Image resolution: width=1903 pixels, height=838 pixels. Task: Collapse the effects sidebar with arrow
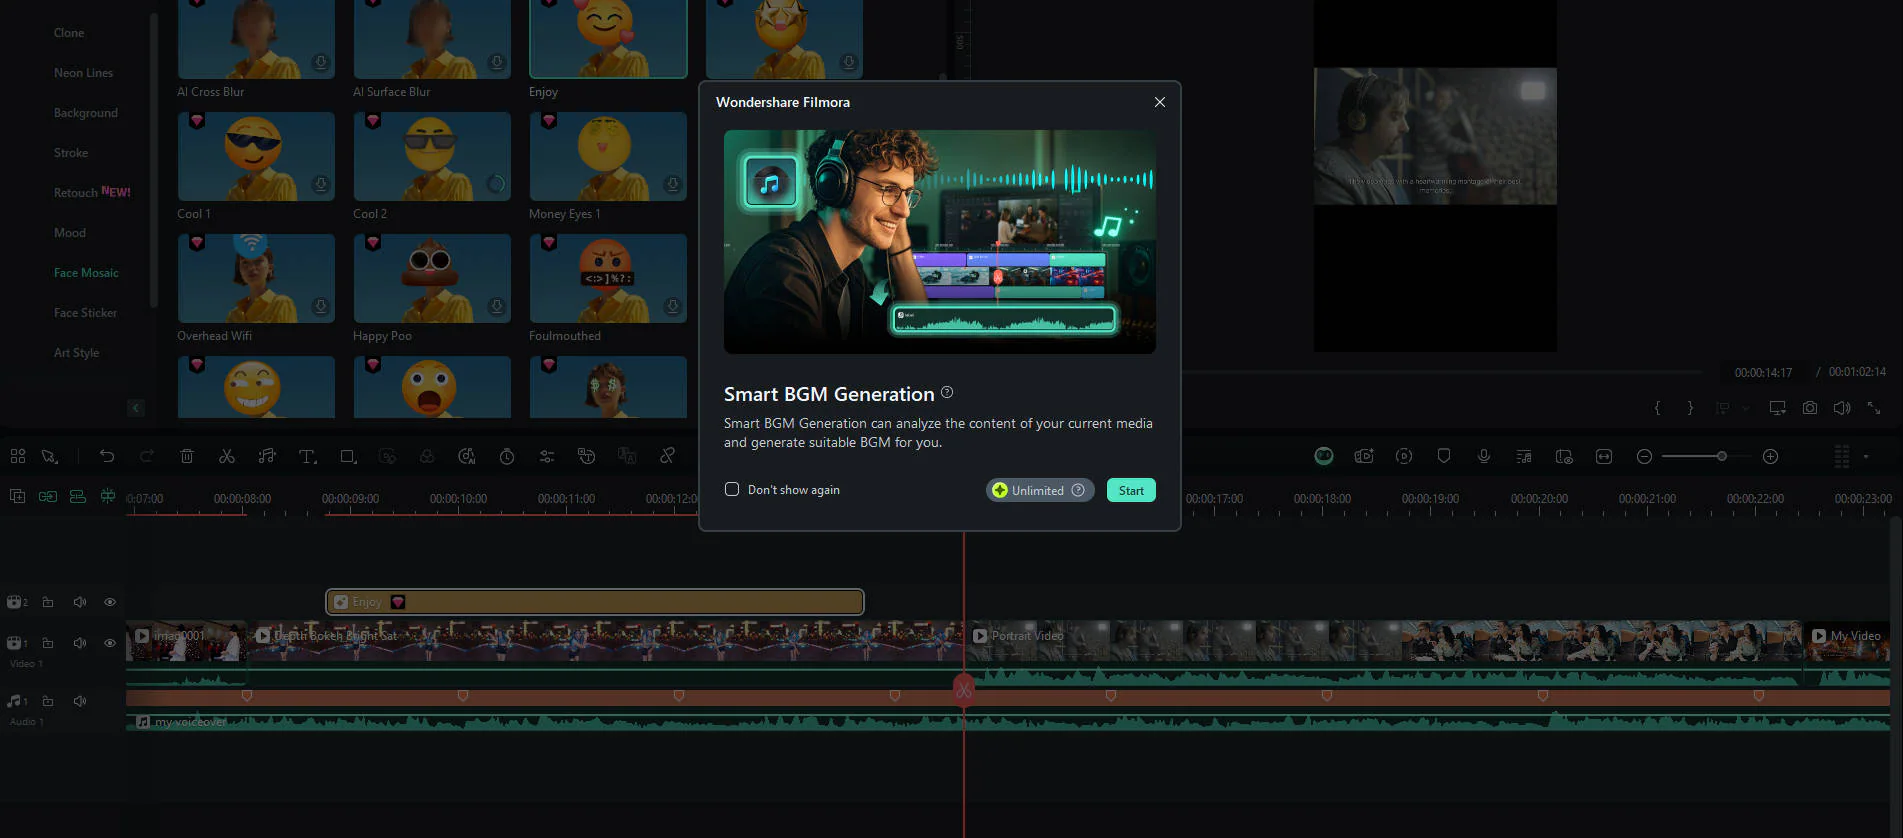[x=136, y=407]
